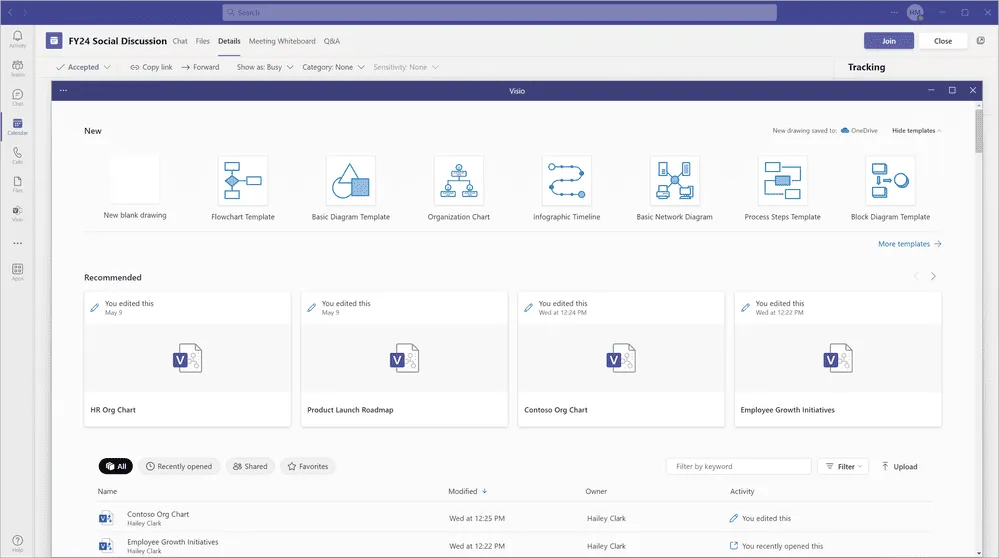Click the Owner column header

point(596,491)
